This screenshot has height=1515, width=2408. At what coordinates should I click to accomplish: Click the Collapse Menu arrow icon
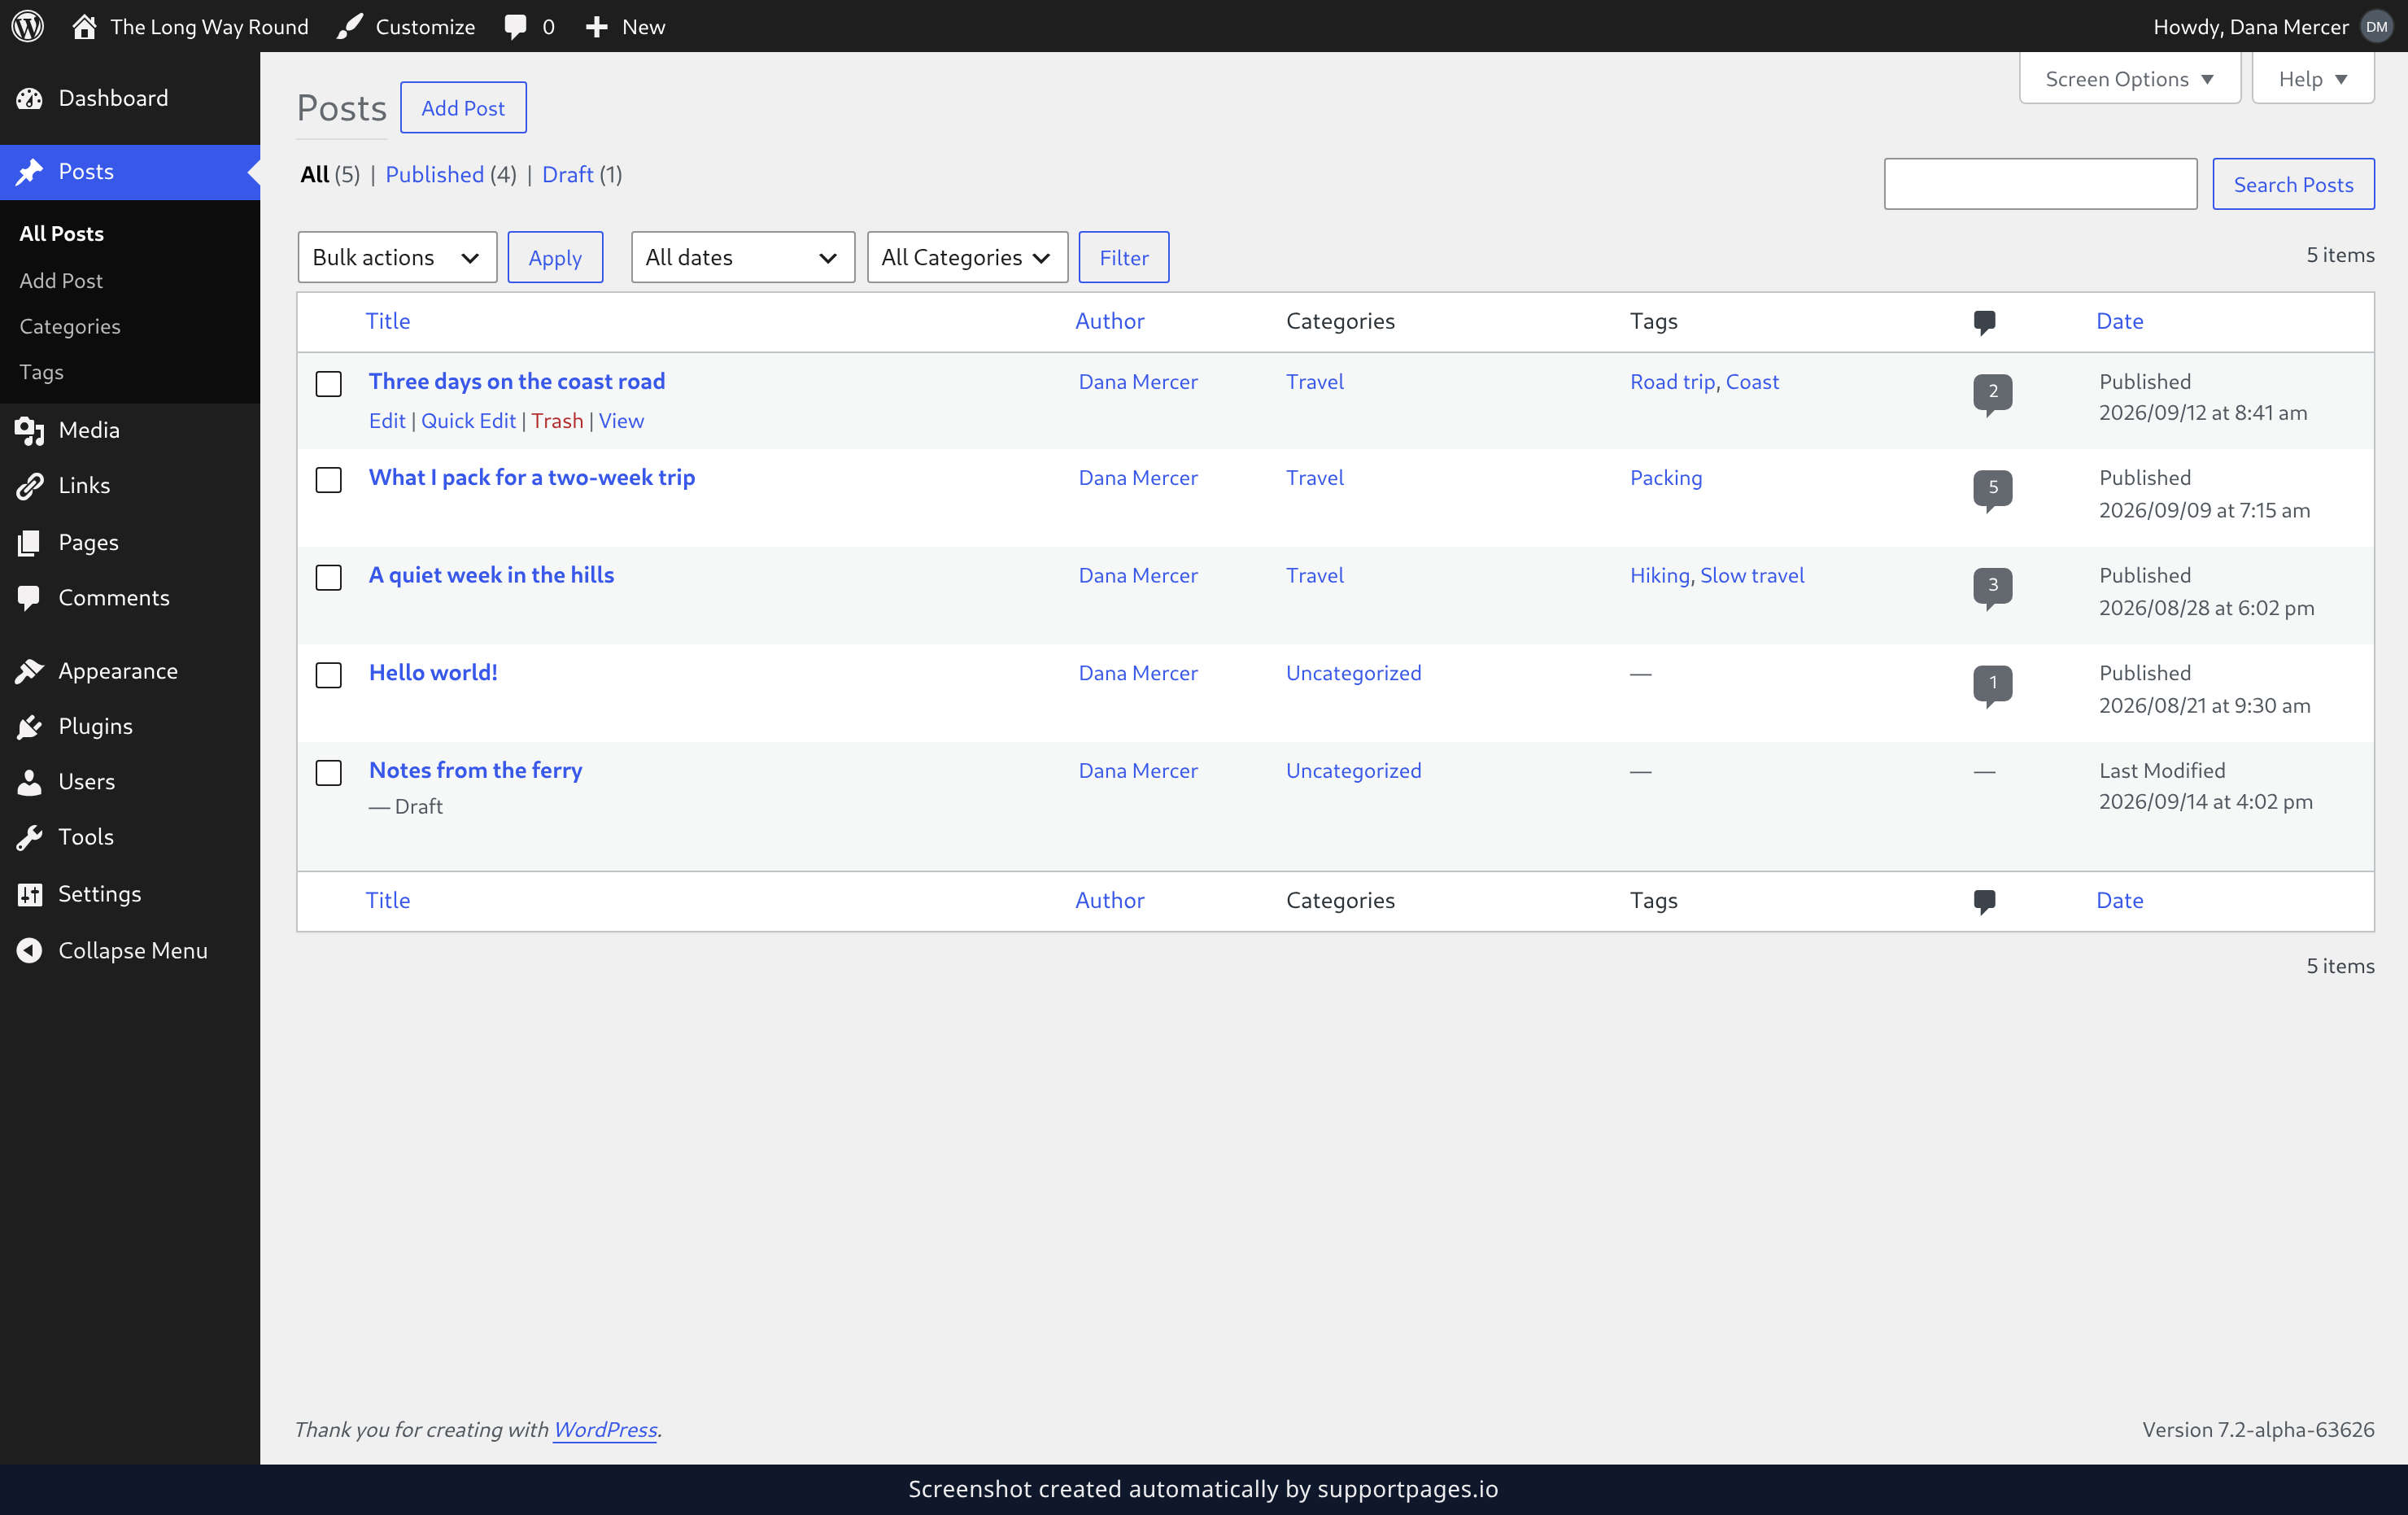[29, 950]
